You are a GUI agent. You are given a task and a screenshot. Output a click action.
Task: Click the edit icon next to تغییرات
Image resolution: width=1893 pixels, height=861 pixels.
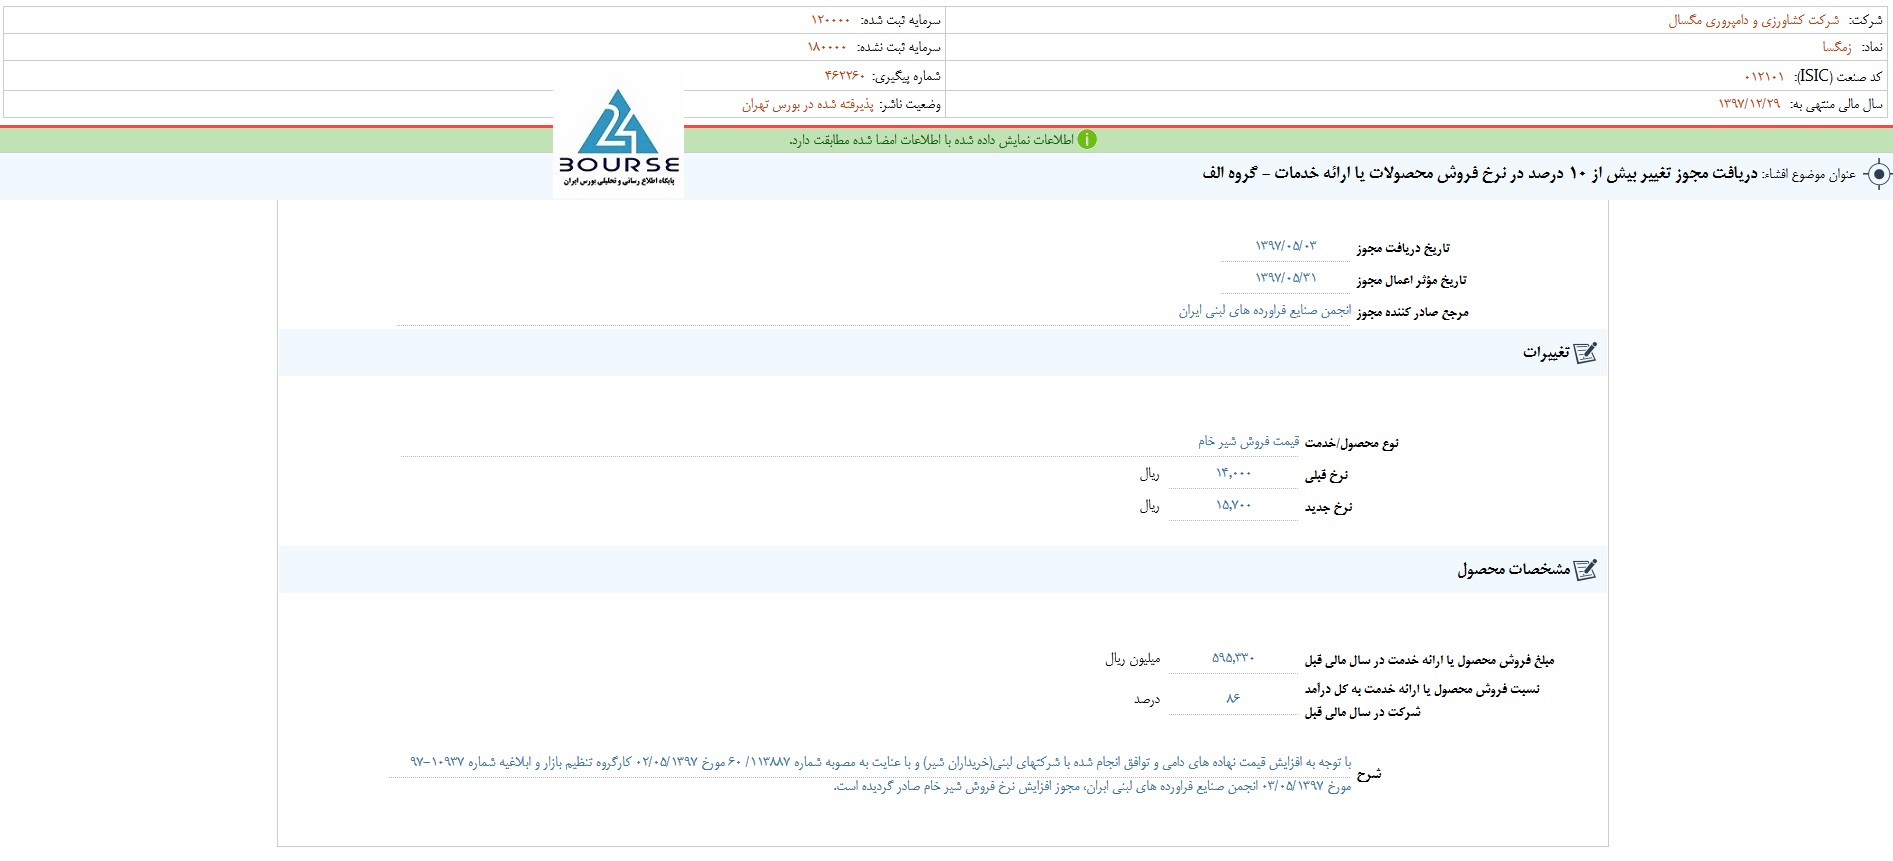(x=1586, y=353)
